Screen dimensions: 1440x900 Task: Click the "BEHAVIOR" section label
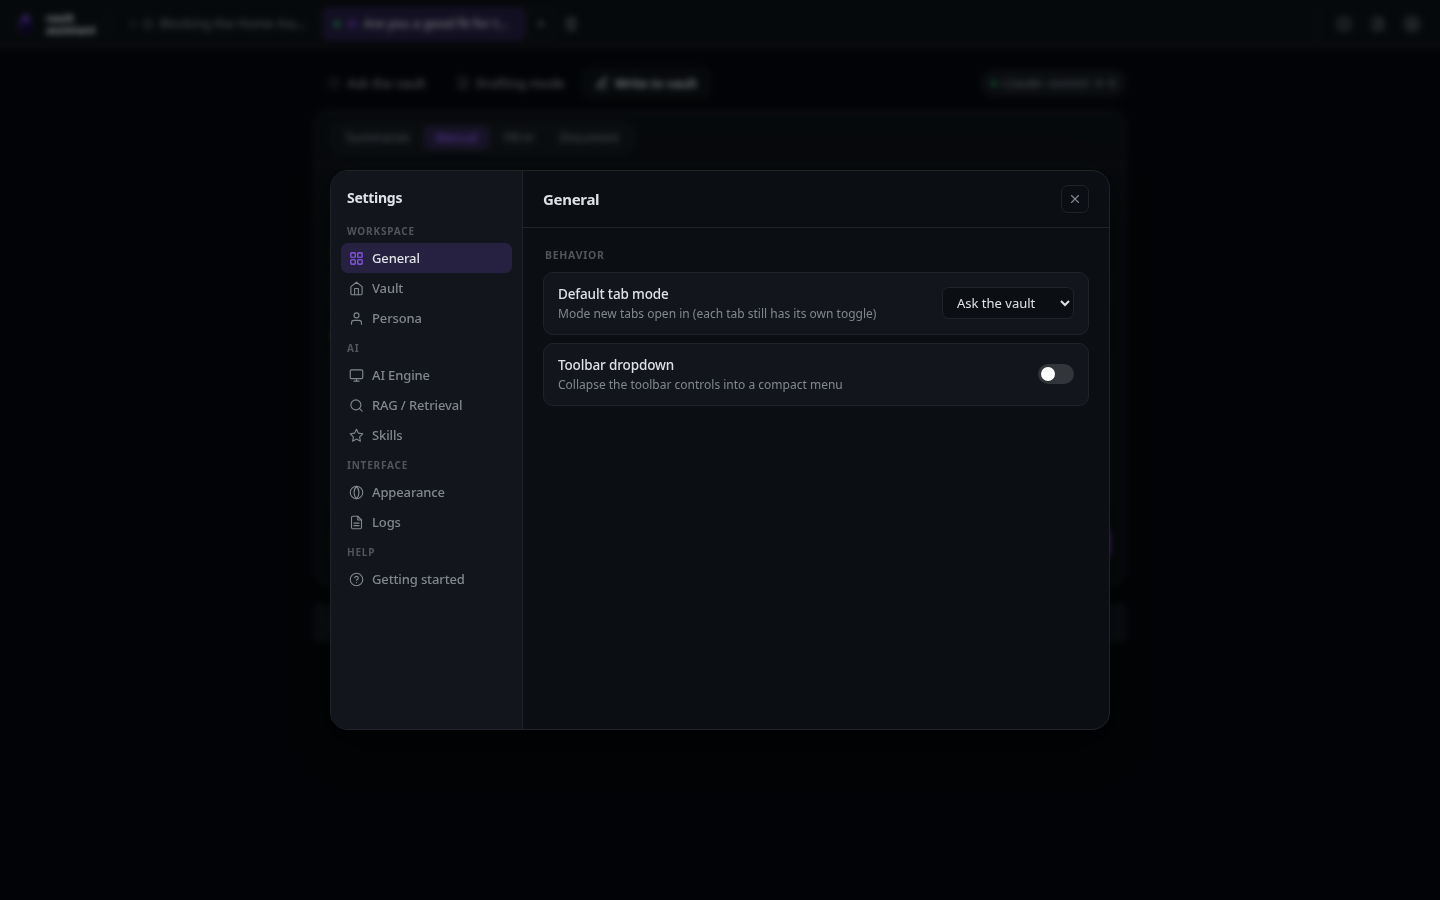[x=574, y=255]
